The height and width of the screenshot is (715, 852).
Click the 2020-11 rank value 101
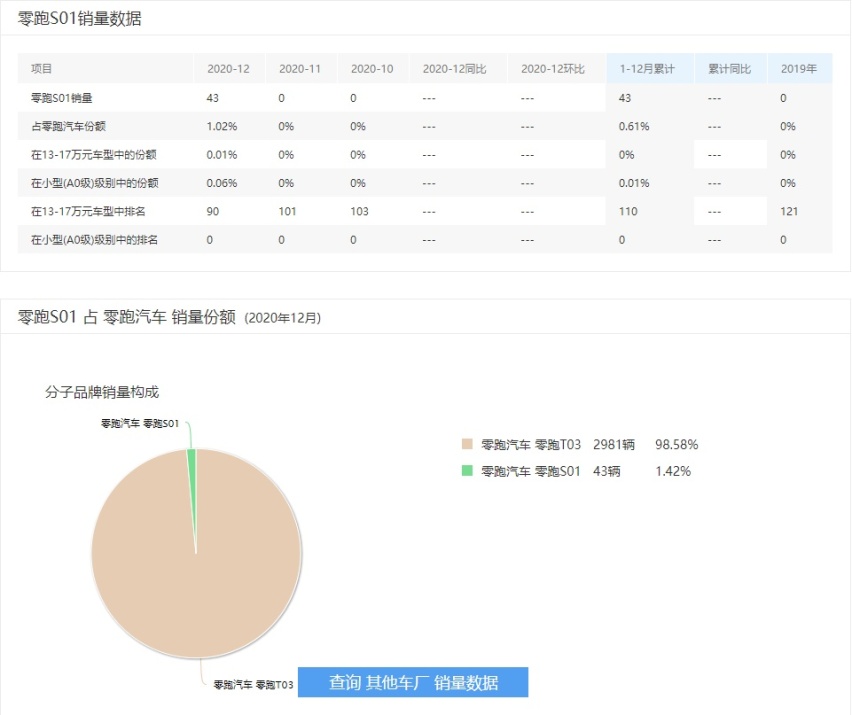pyautogui.click(x=287, y=211)
